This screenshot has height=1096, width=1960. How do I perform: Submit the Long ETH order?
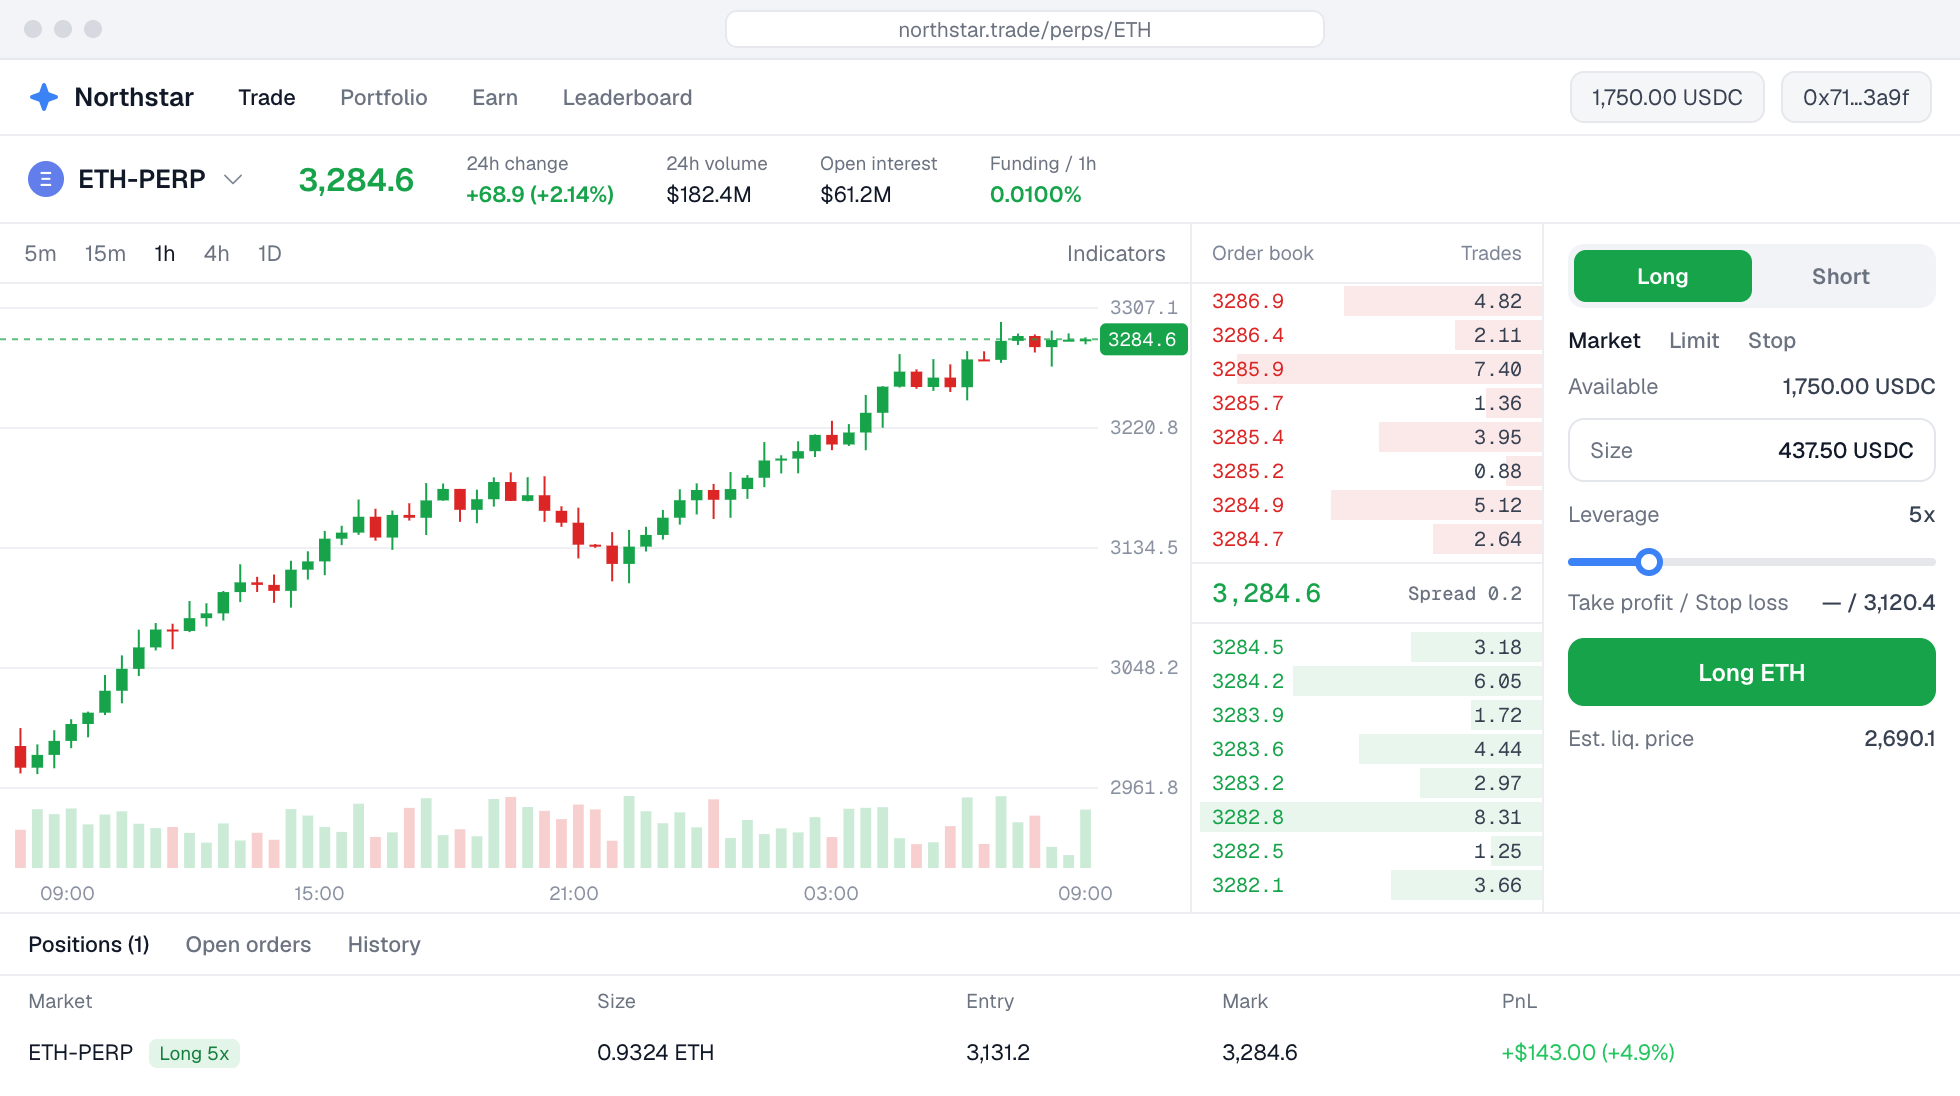click(x=1751, y=672)
